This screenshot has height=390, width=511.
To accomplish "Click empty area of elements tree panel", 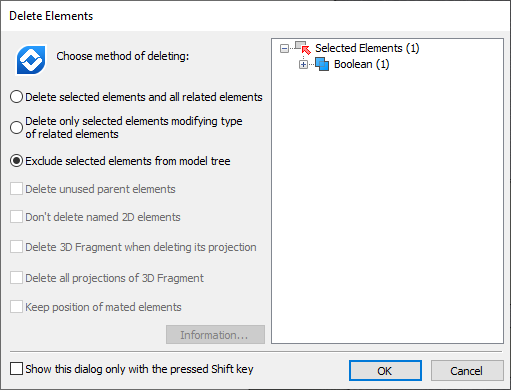I will [387, 207].
